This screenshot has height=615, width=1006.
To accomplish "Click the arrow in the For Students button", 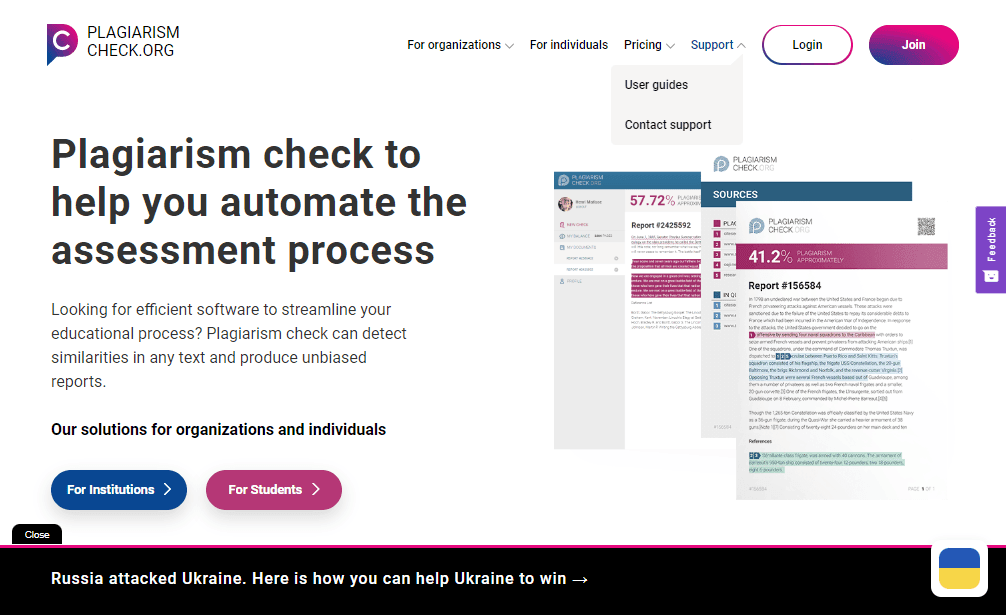I will pos(316,489).
